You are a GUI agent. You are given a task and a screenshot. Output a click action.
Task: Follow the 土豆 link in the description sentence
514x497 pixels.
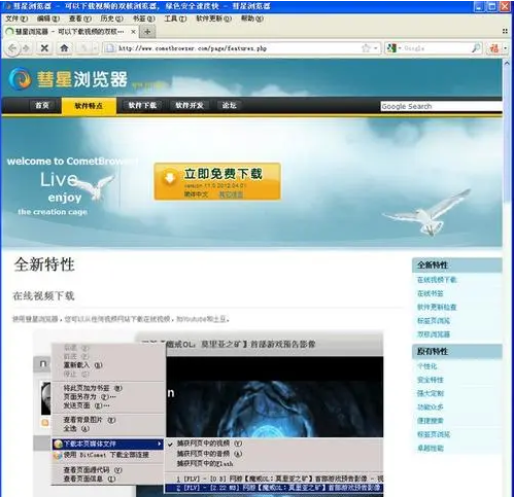[x=219, y=319]
